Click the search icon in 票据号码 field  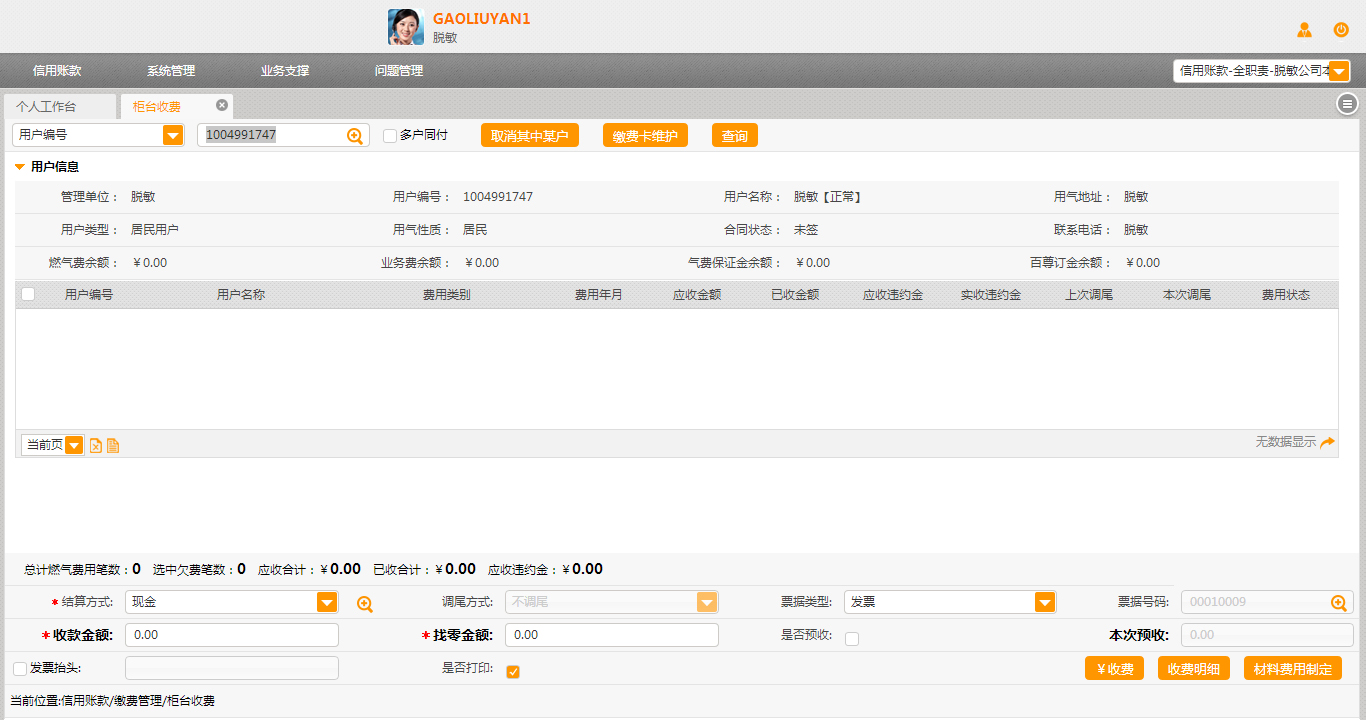(1338, 602)
